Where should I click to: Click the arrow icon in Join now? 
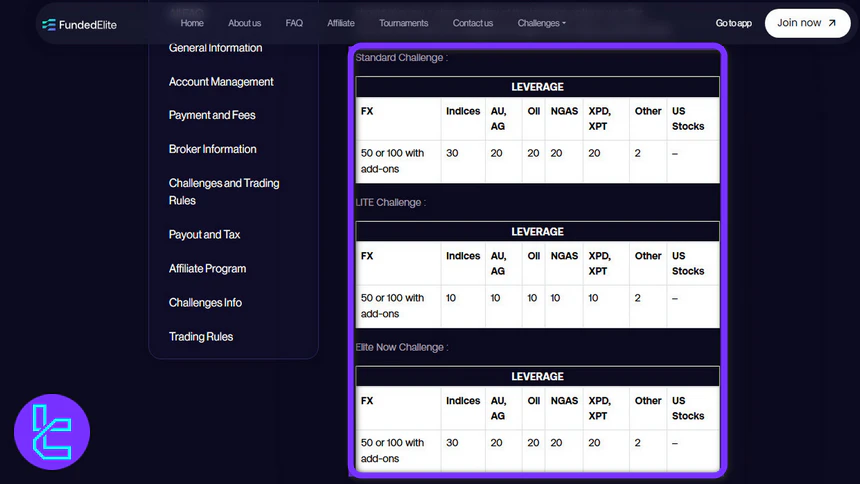832,23
